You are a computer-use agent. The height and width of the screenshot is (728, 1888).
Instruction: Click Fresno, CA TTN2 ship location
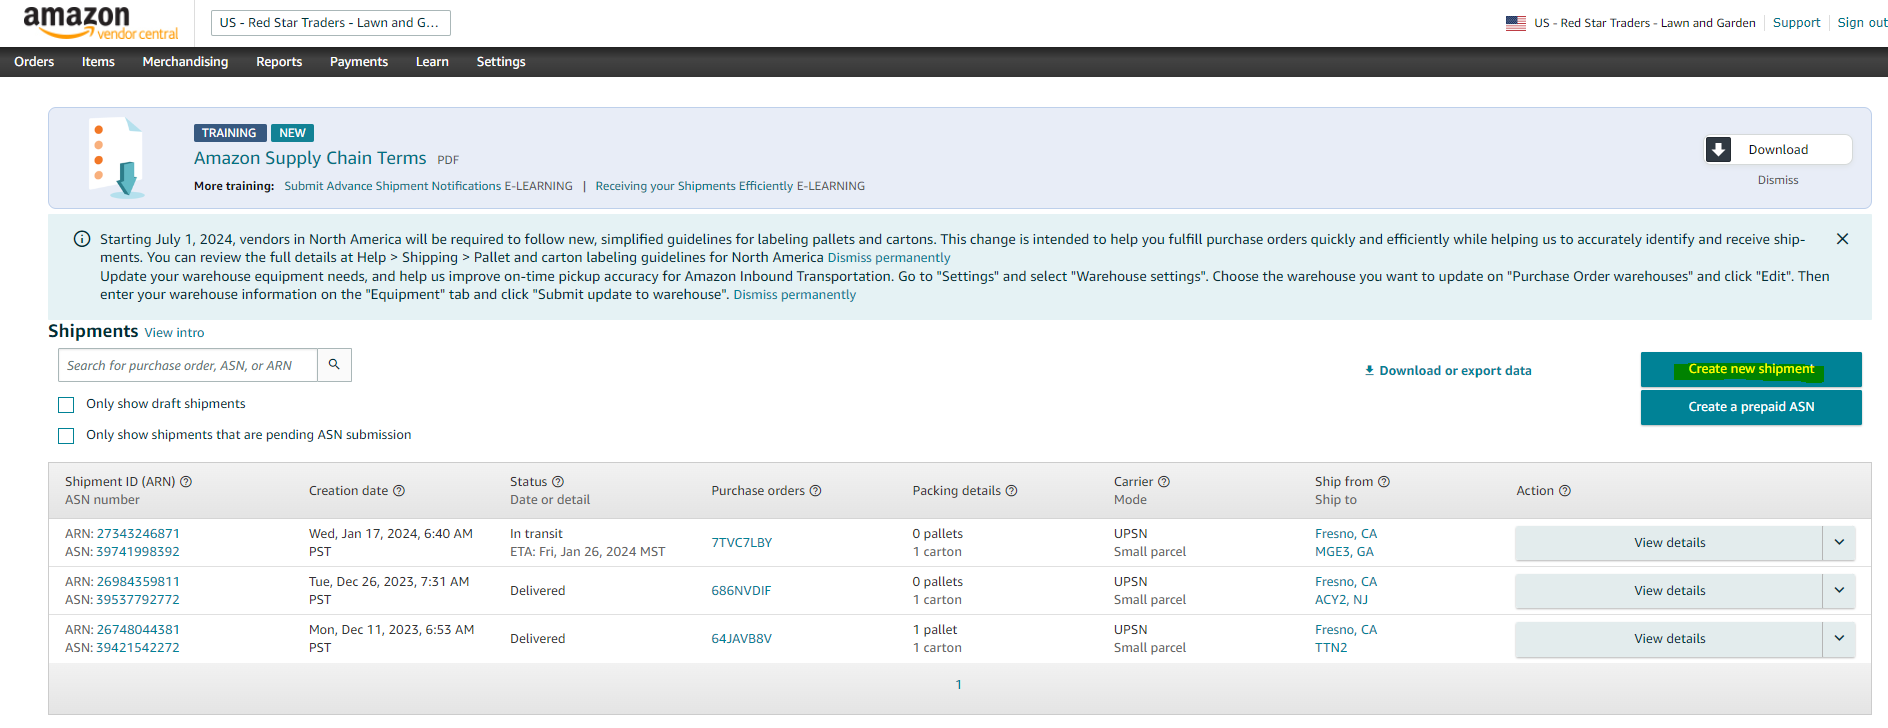click(x=1346, y=639)
